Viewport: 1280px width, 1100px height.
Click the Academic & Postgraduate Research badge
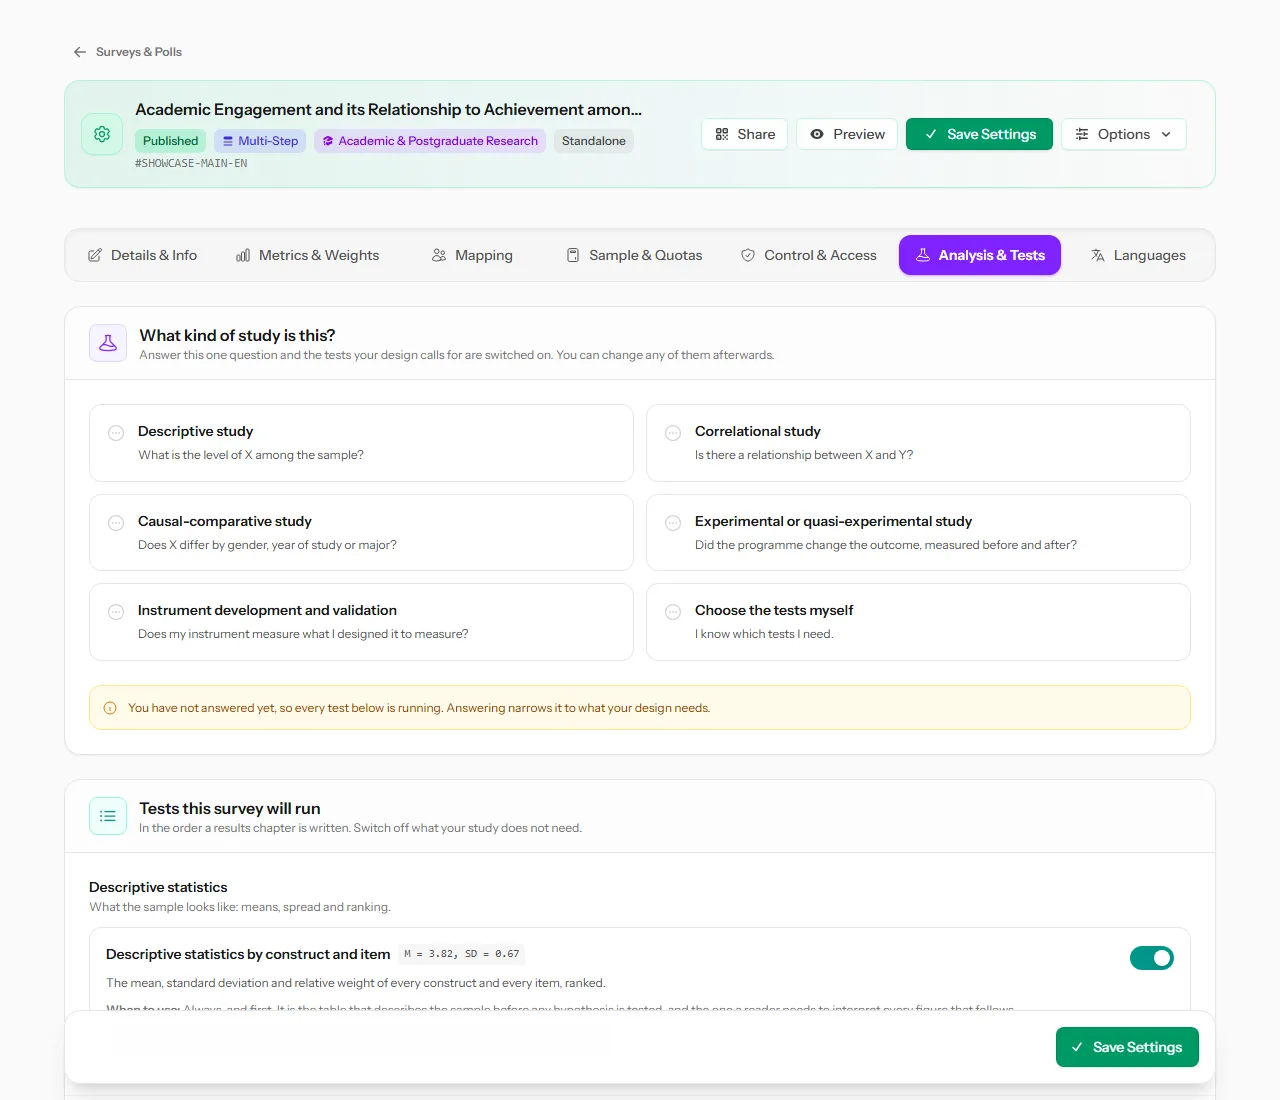click(430, 141)
